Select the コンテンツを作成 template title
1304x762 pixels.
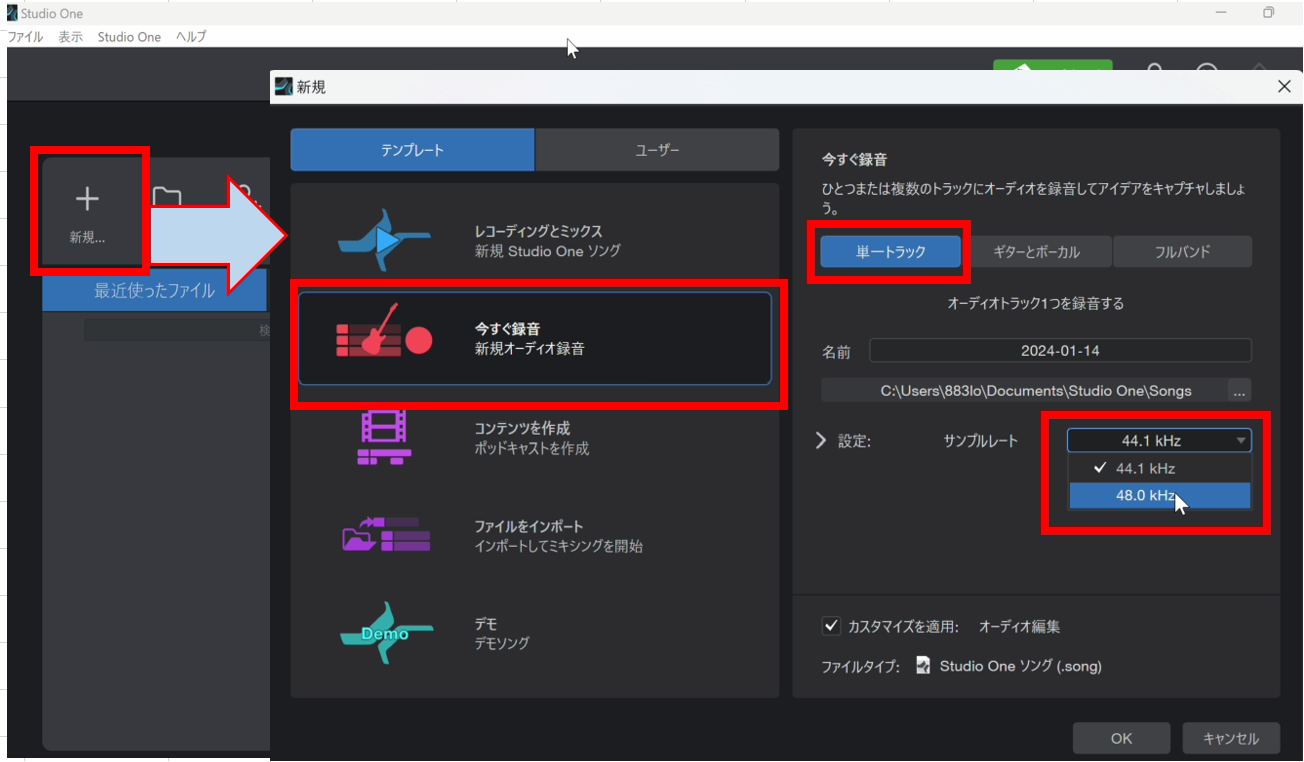point(522,428)
